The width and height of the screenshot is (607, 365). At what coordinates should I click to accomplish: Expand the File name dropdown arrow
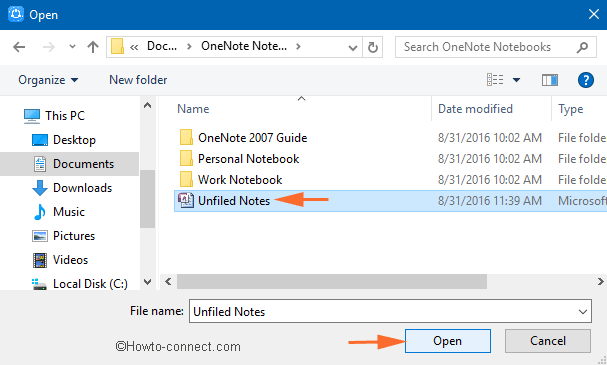click(583, 312)
